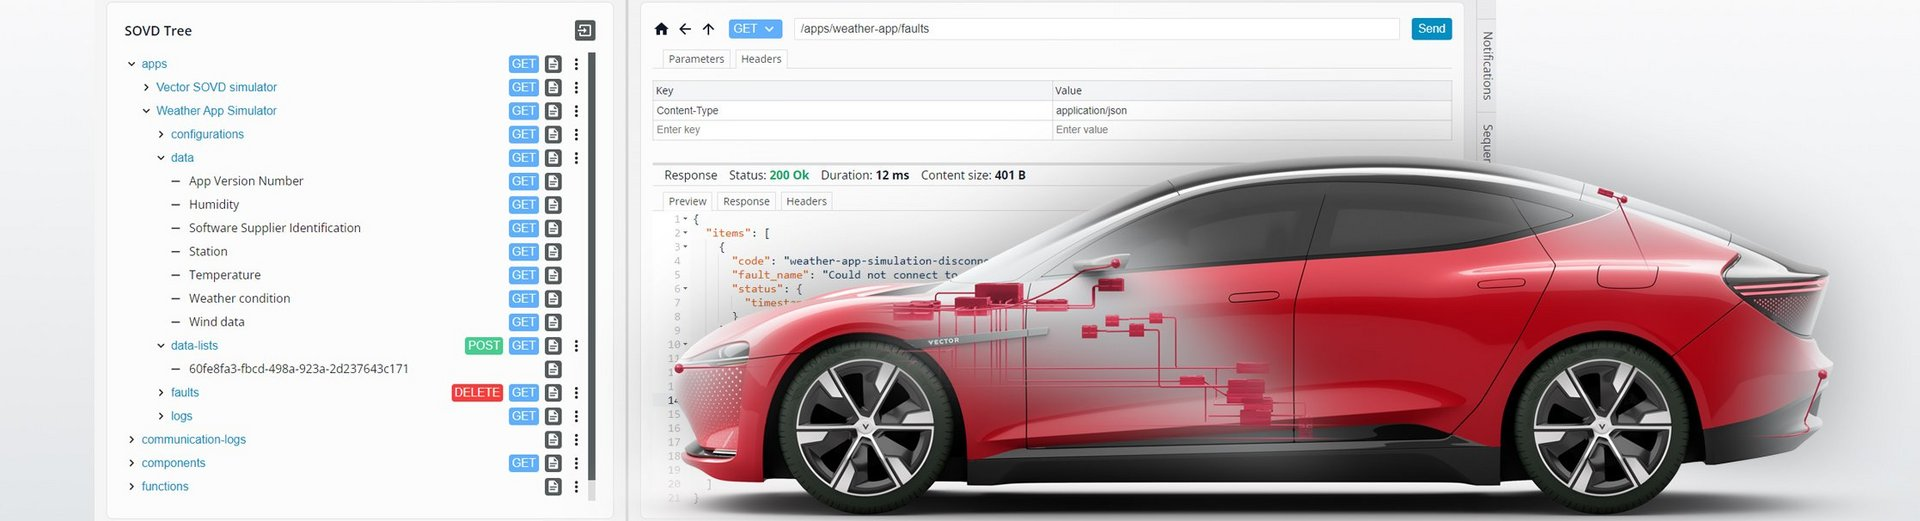The height and width of the screenshot is (521, 1920).
Task: Expand the configurations node
Action: tap(161, 134)
